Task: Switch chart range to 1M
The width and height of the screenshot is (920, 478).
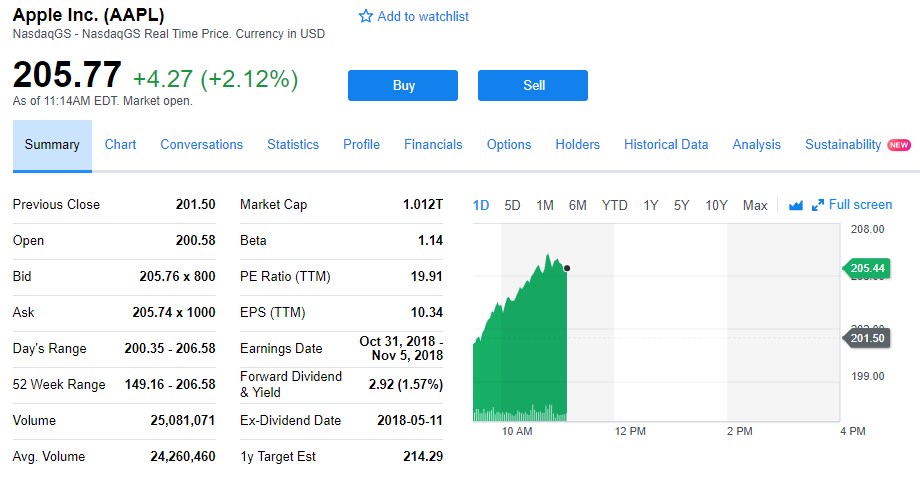Action: [544, 205]
